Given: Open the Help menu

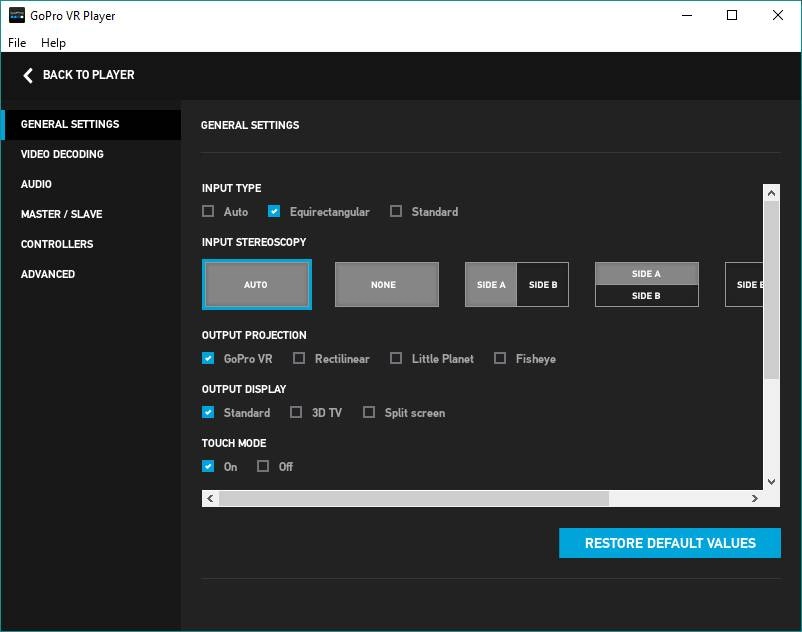Looking at the screenshot, I should [x=53, y=43].
